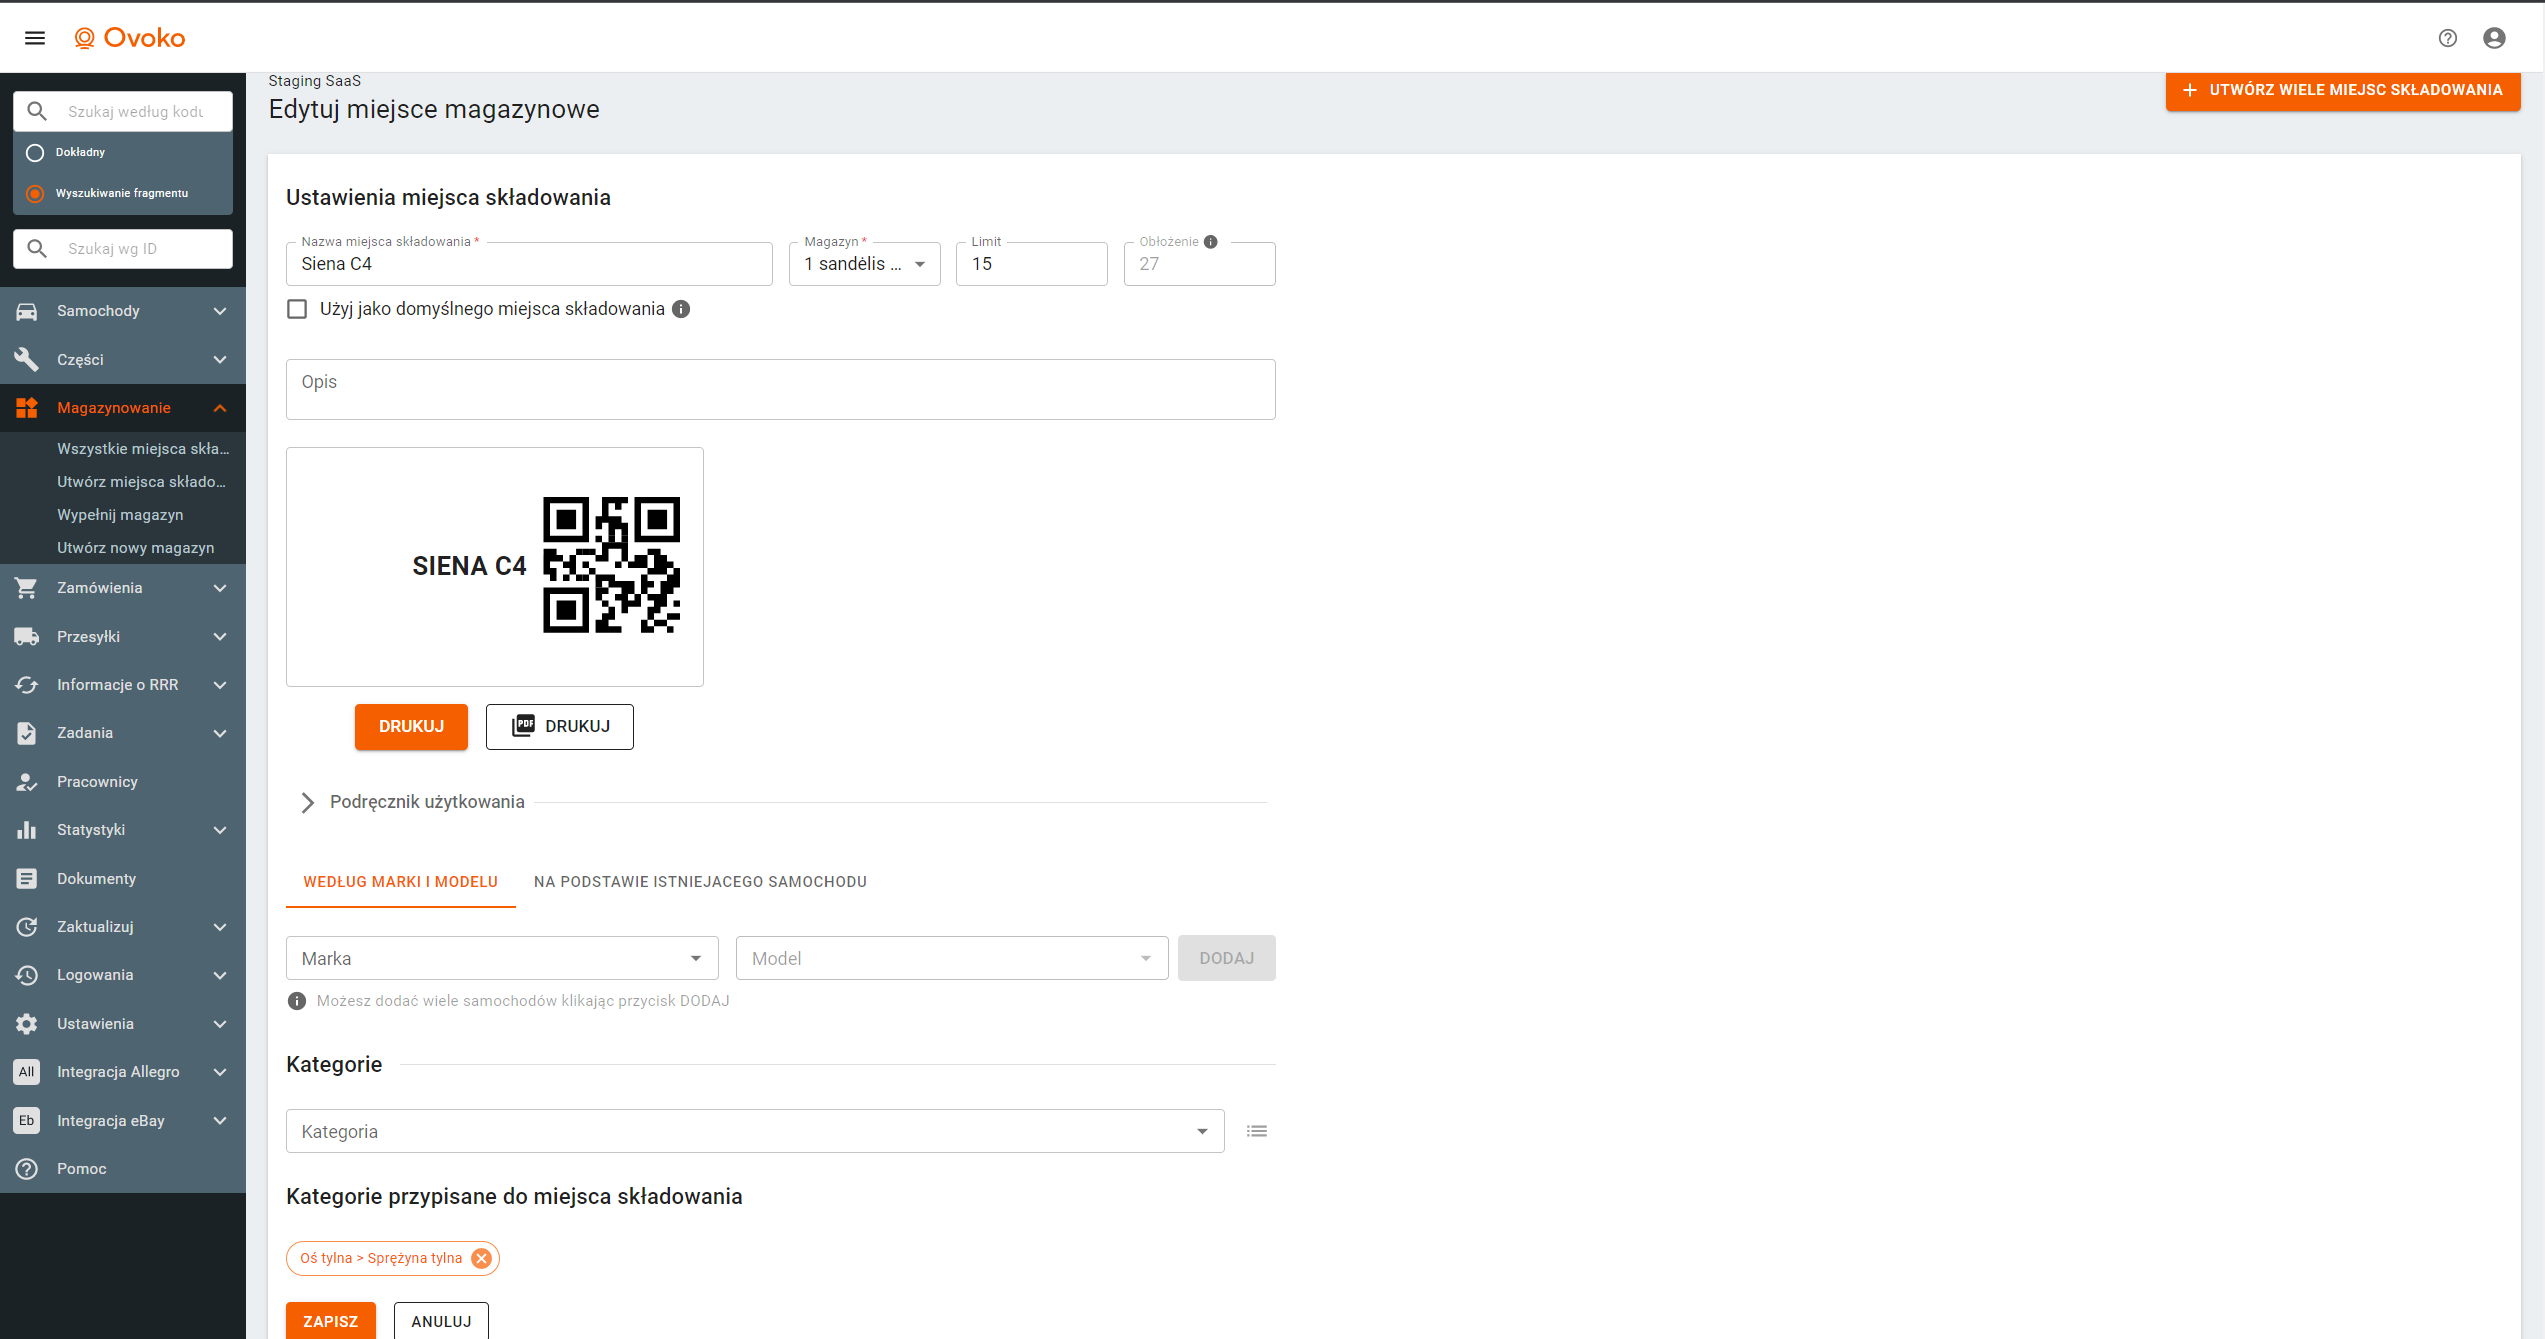Open the user account profile icon
Viewport: 2545px width, 1339px height.
2494,38
